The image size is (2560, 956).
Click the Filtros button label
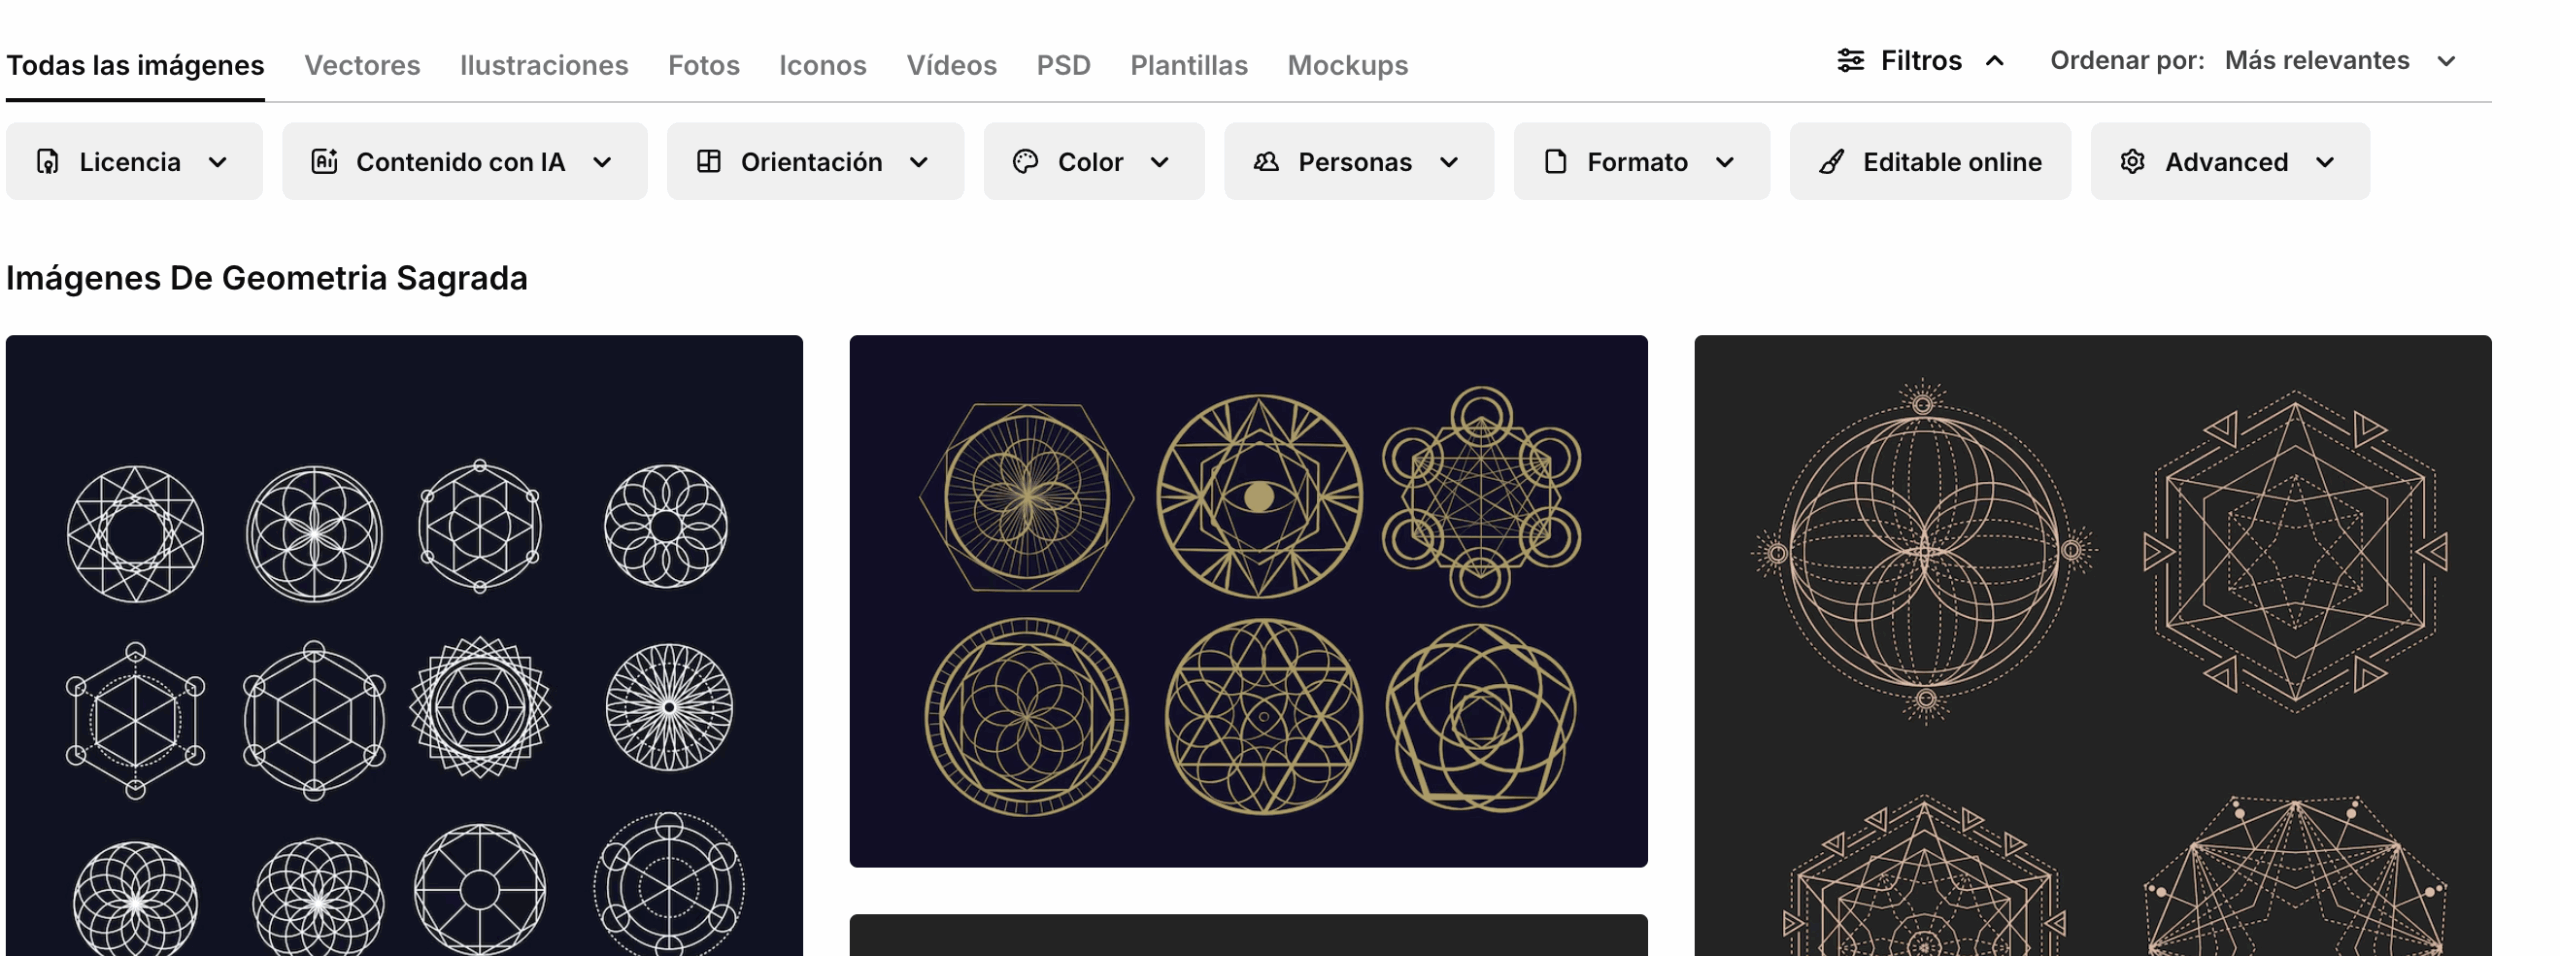coord(1921,61)
